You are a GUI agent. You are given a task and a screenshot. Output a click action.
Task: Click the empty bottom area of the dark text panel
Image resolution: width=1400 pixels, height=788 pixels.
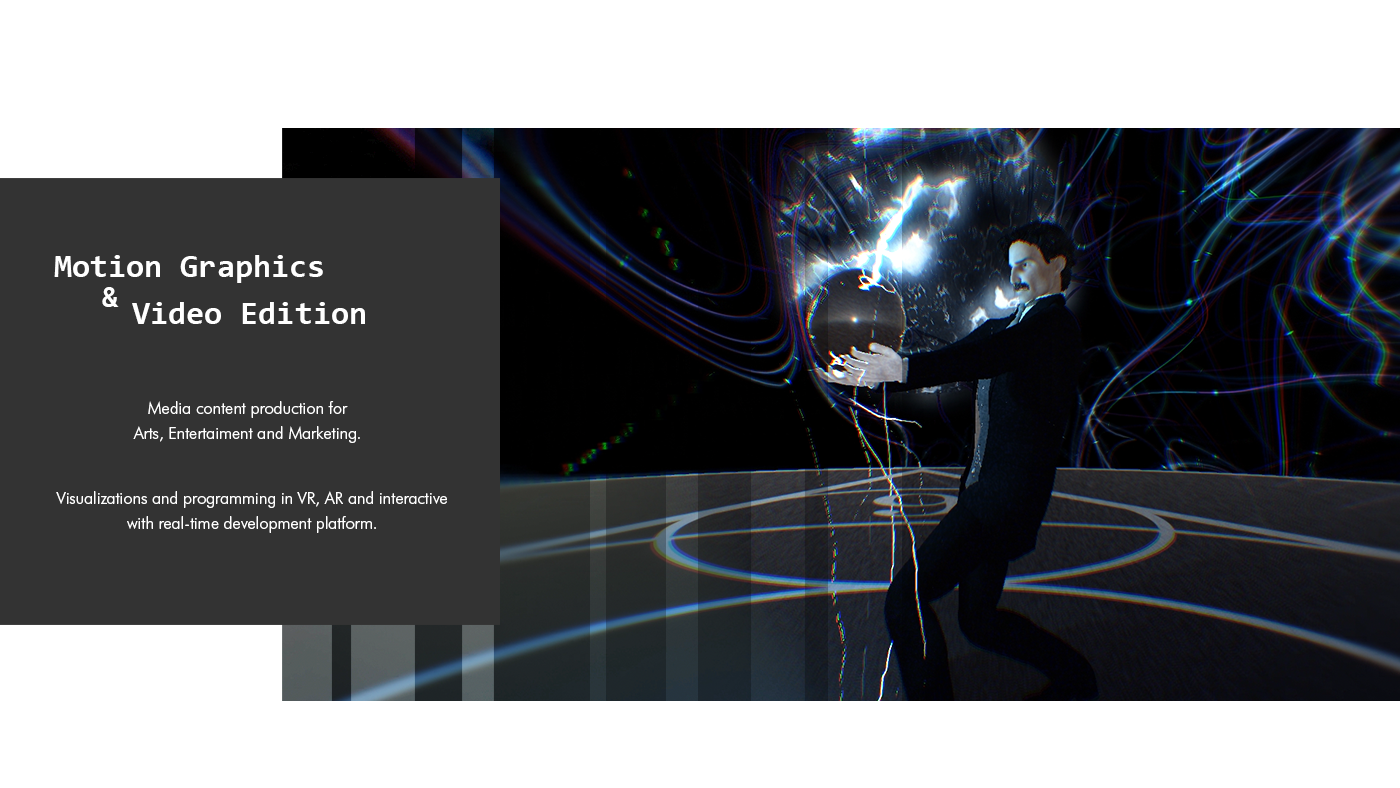[250, 585]
